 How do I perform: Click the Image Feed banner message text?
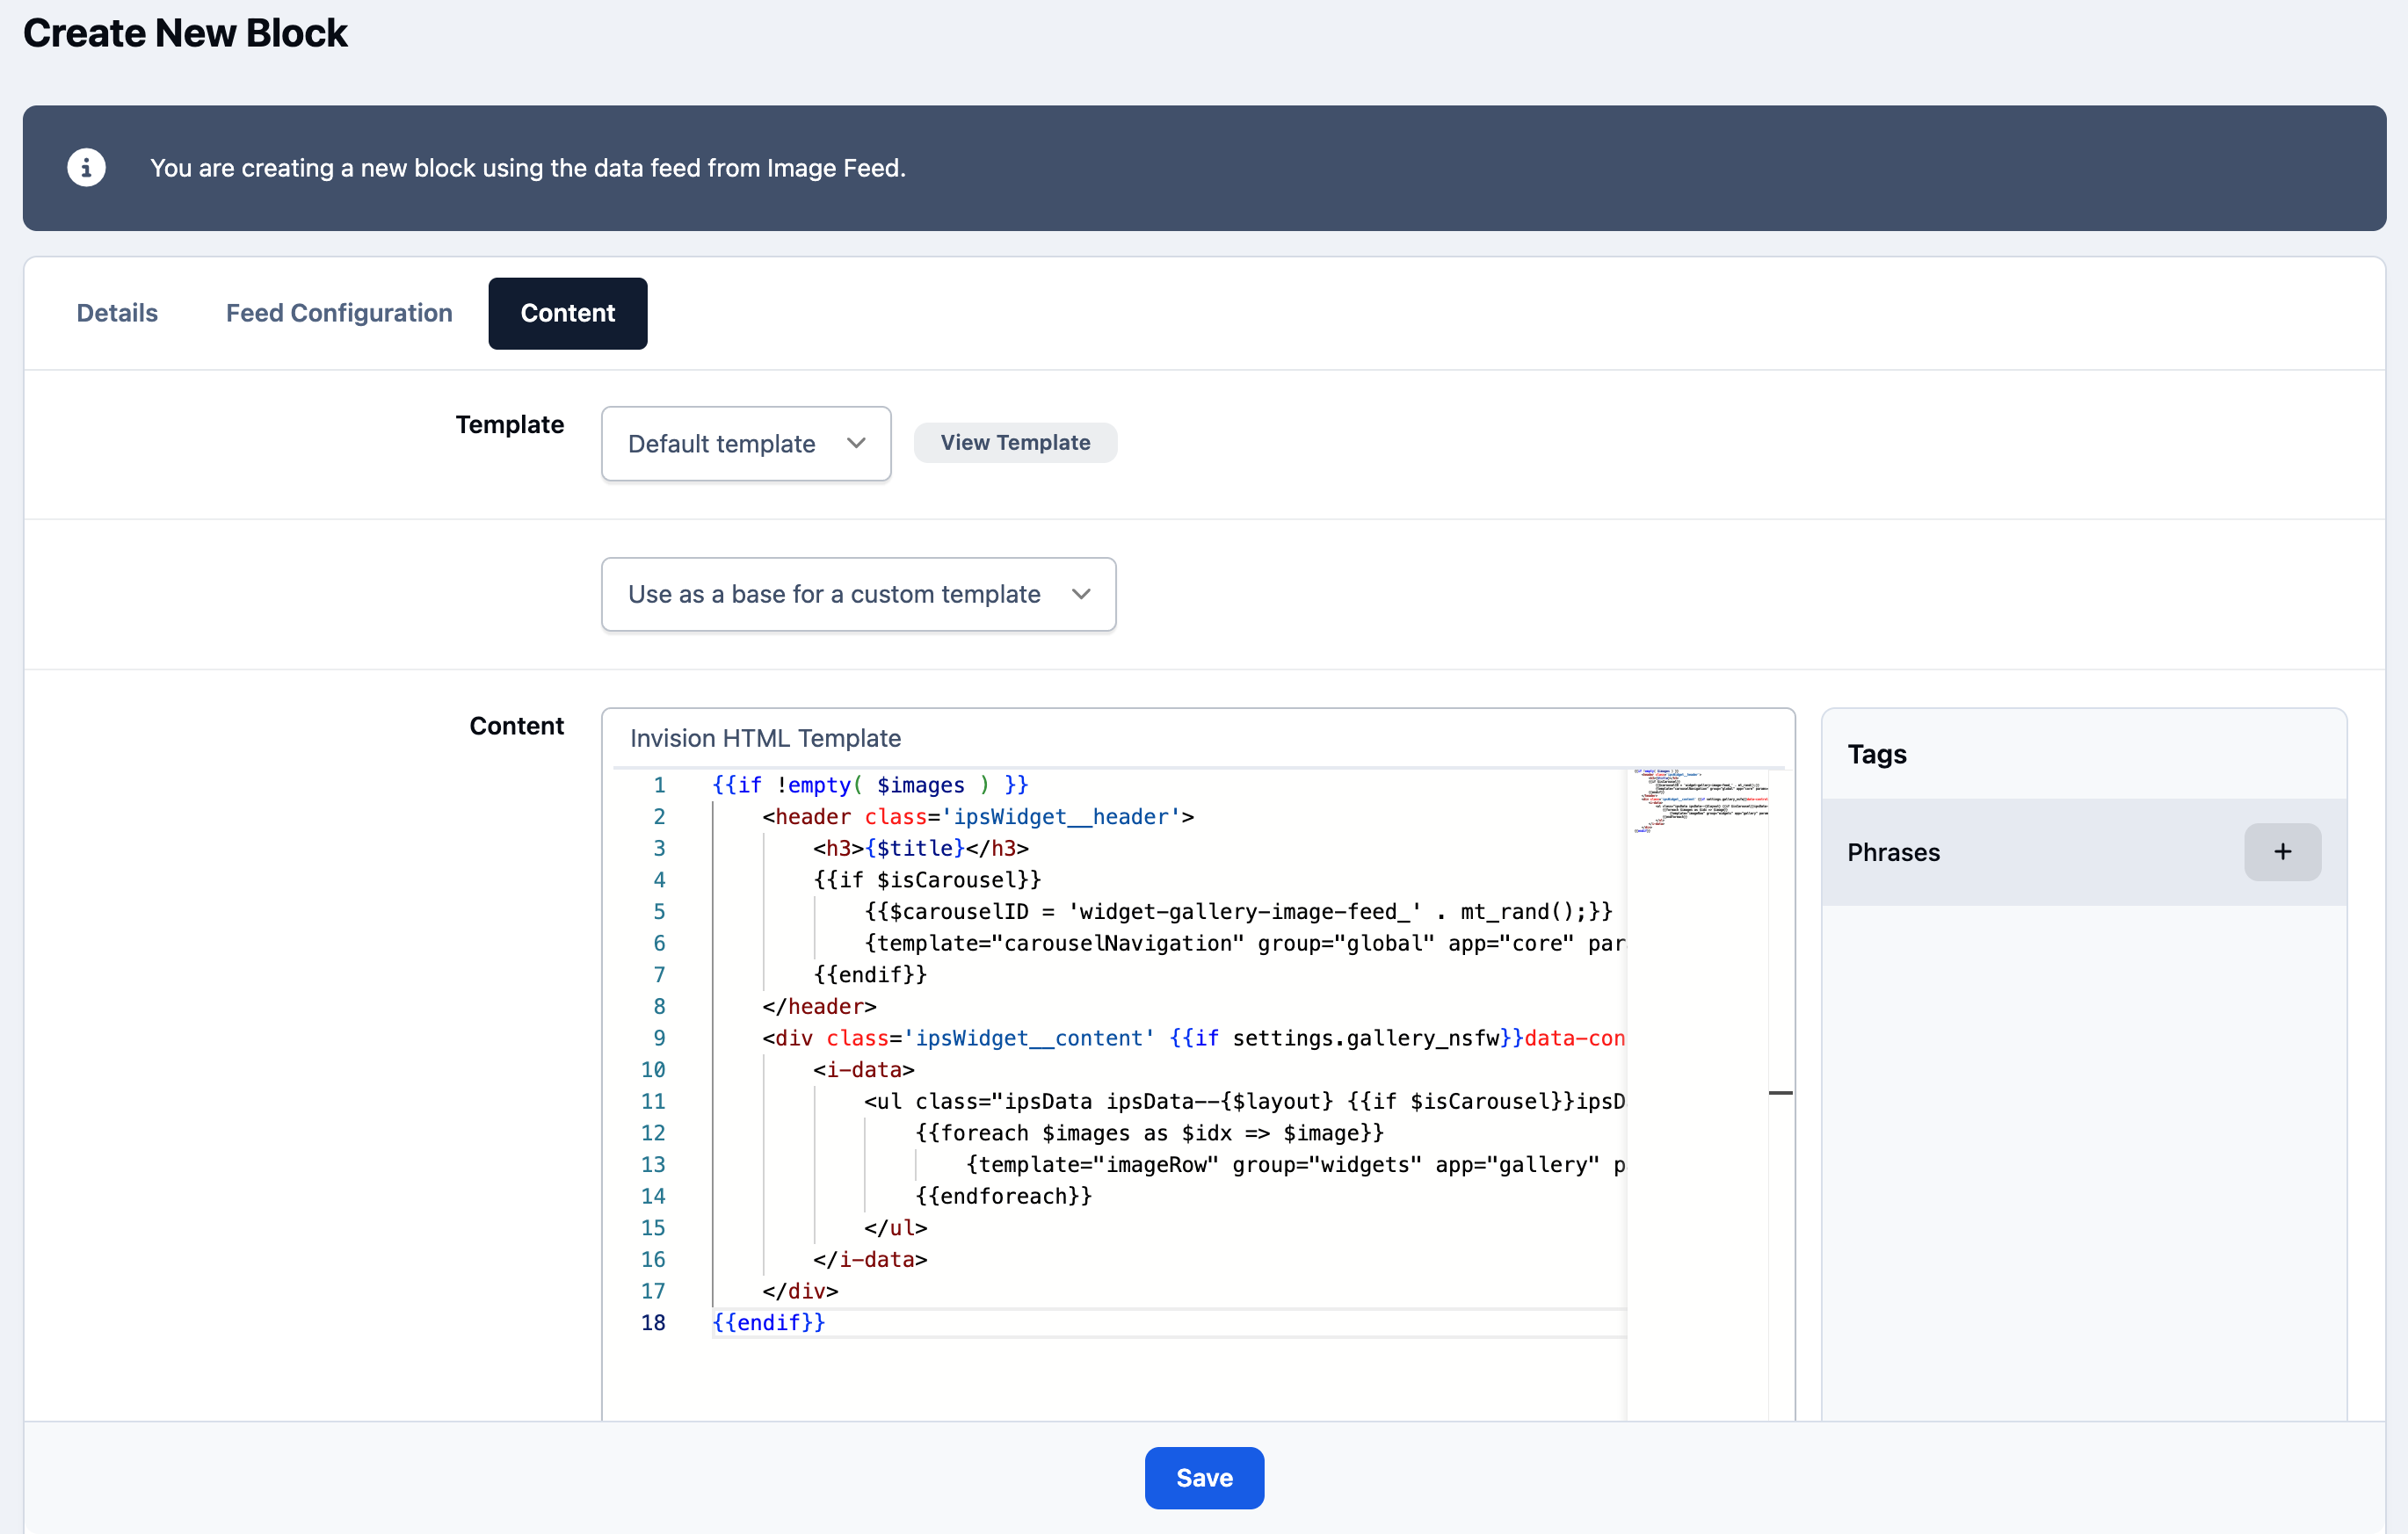(528, 168)
